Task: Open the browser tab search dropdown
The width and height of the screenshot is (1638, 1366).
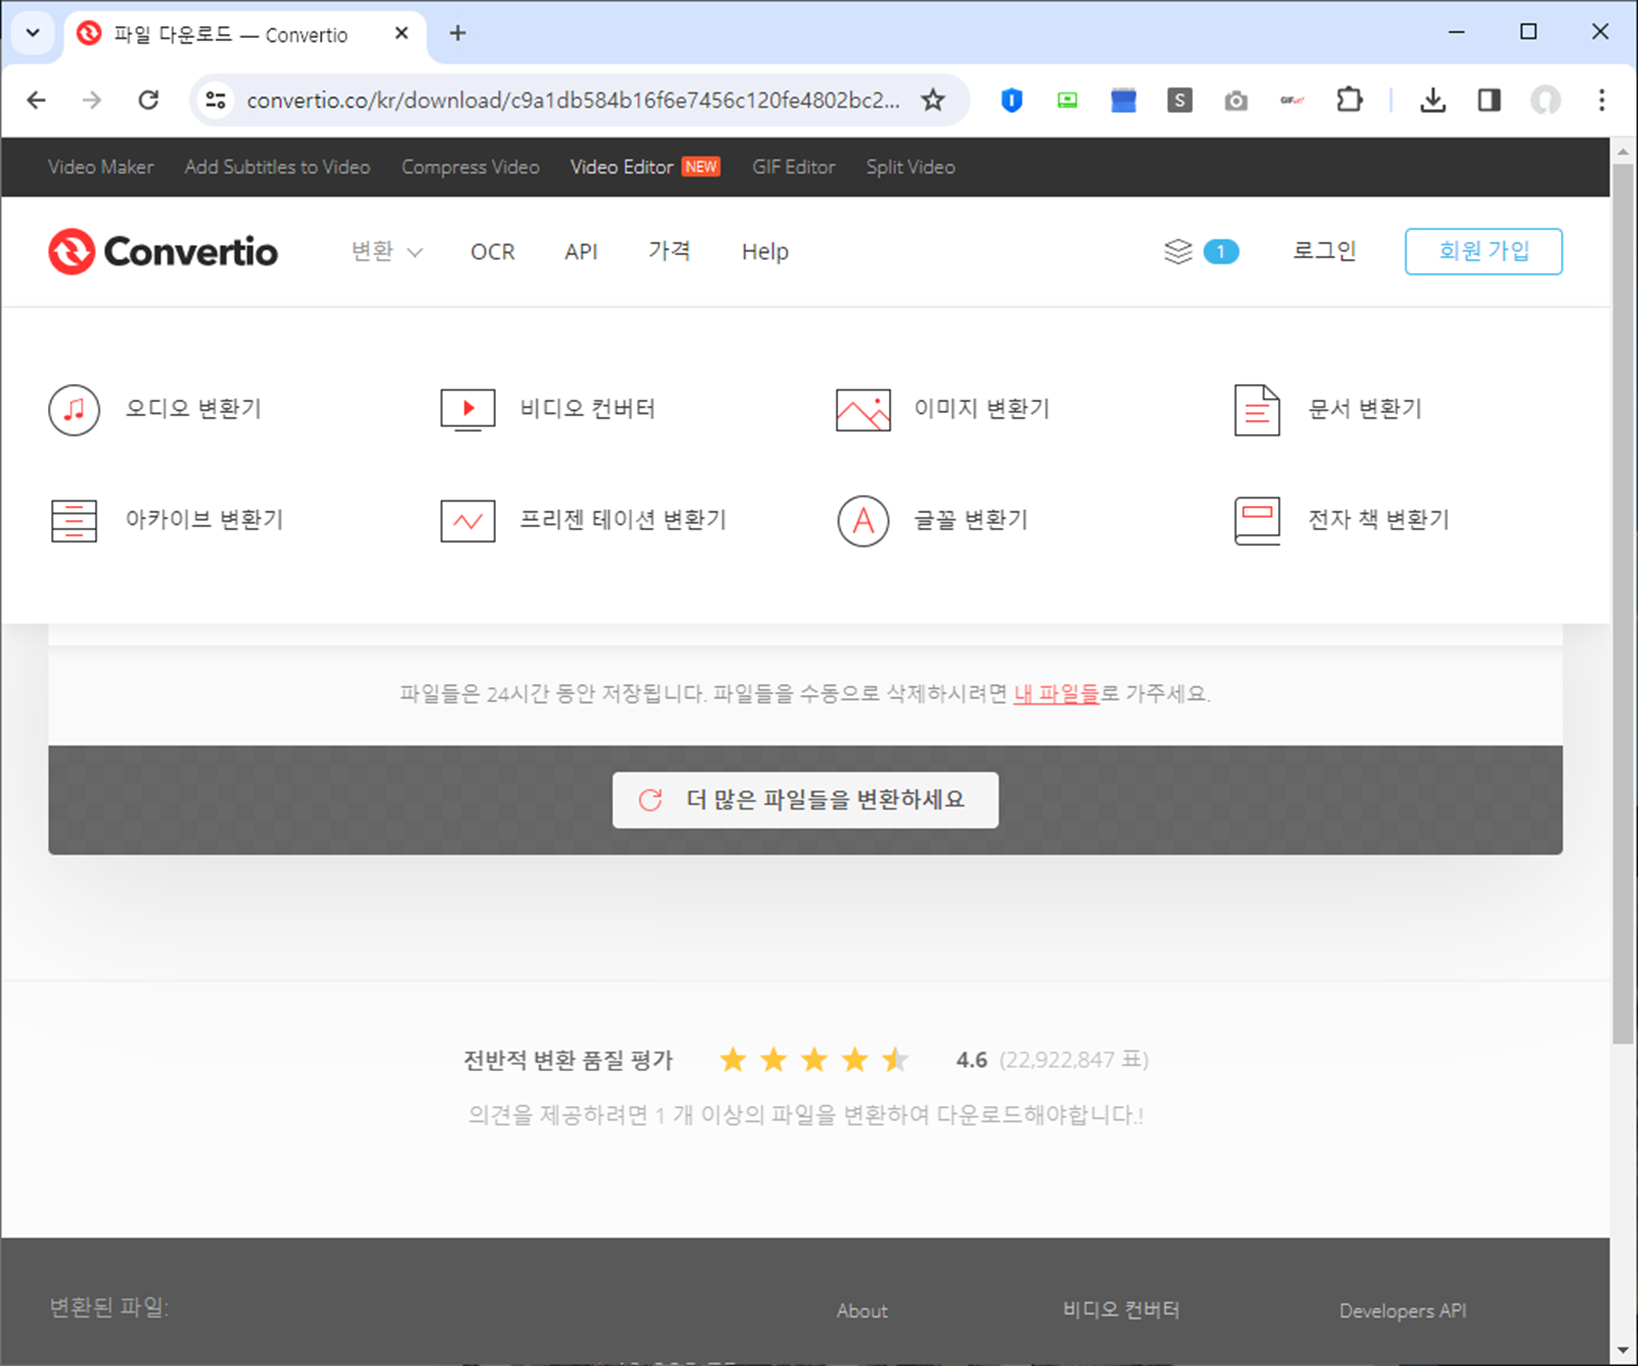Action: (x=31, y=33)
